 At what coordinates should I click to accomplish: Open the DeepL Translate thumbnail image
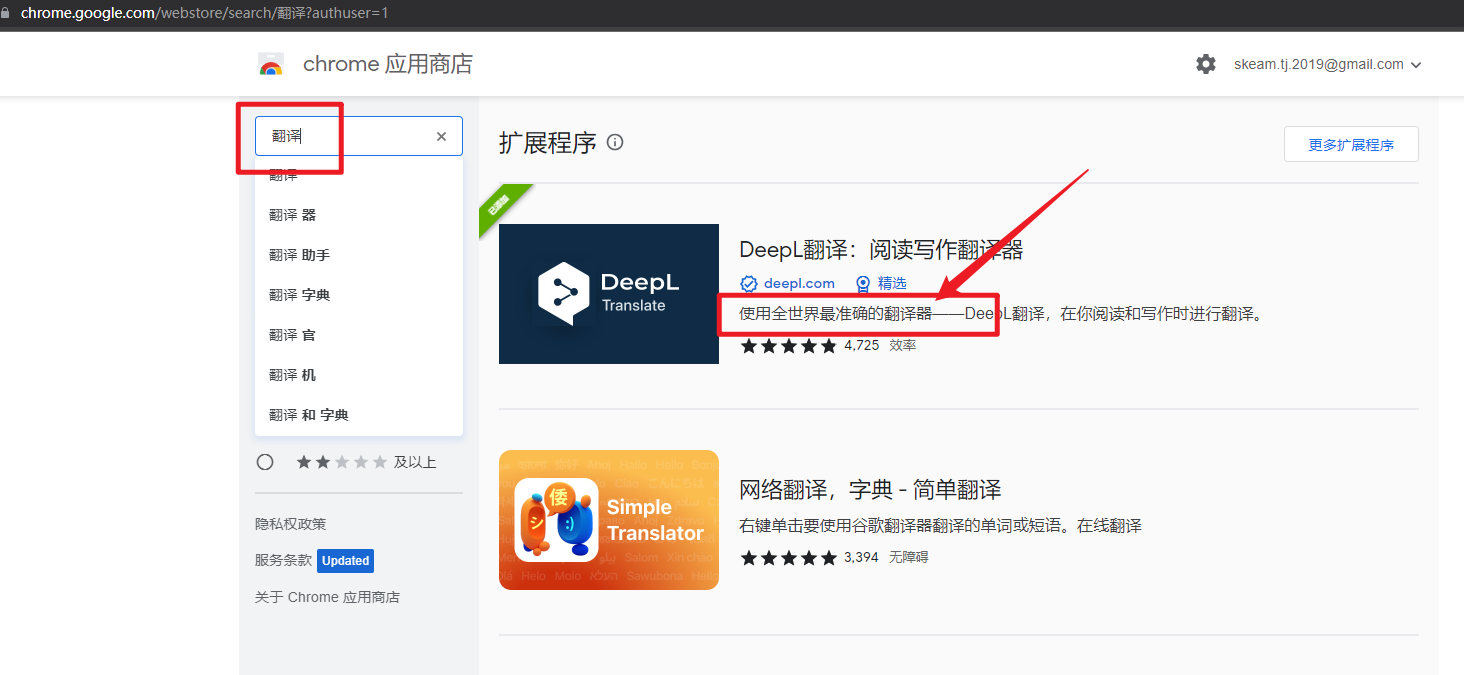click(609, 294)
